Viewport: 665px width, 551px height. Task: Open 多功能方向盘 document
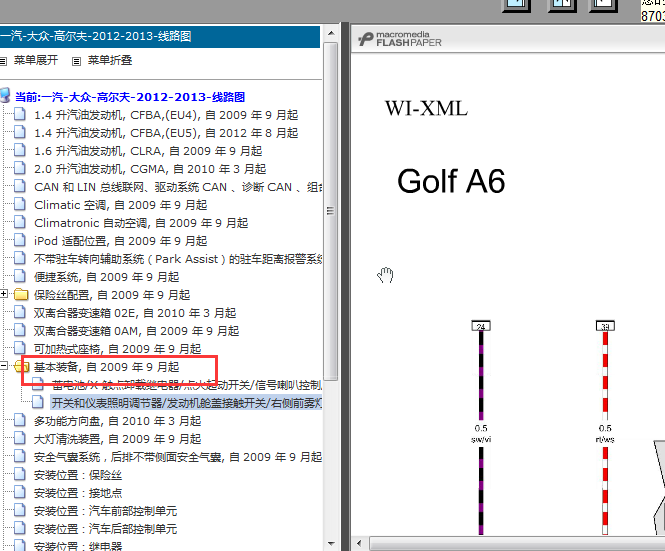click(117, 421)
